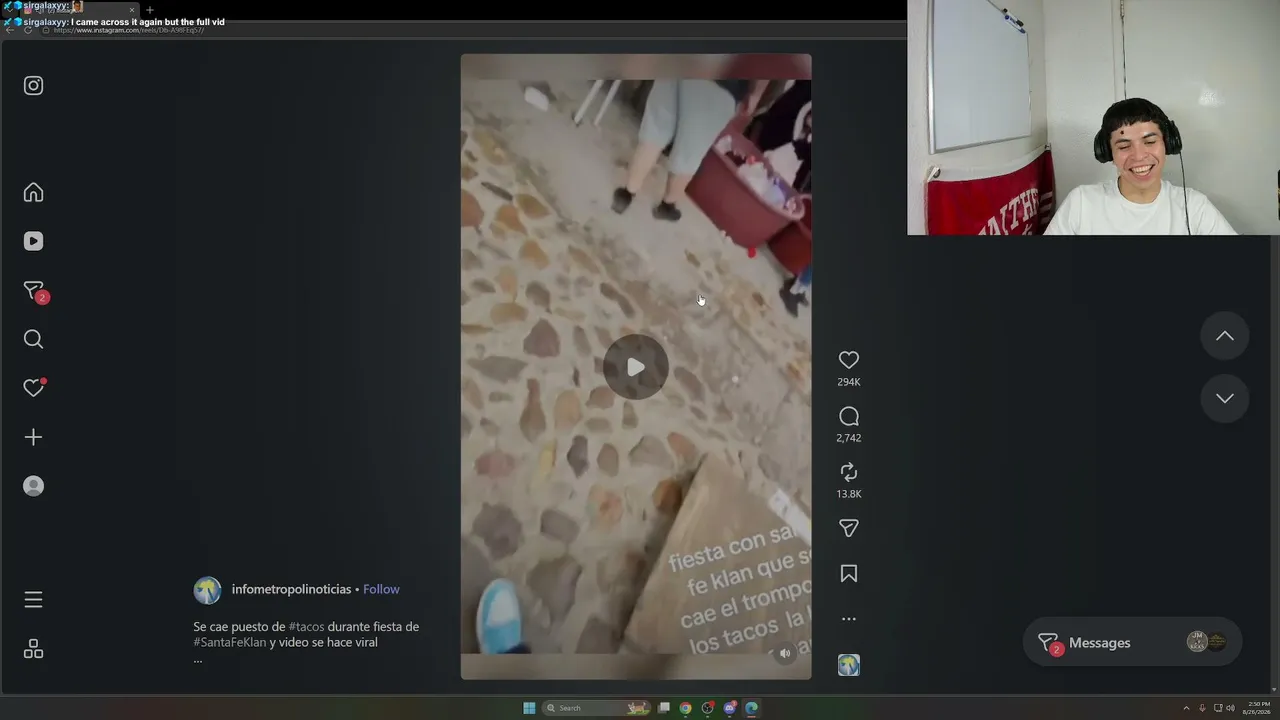Open the system volume control
The height and width of the screenshot is (720, 1280).
click(1230, 708)
